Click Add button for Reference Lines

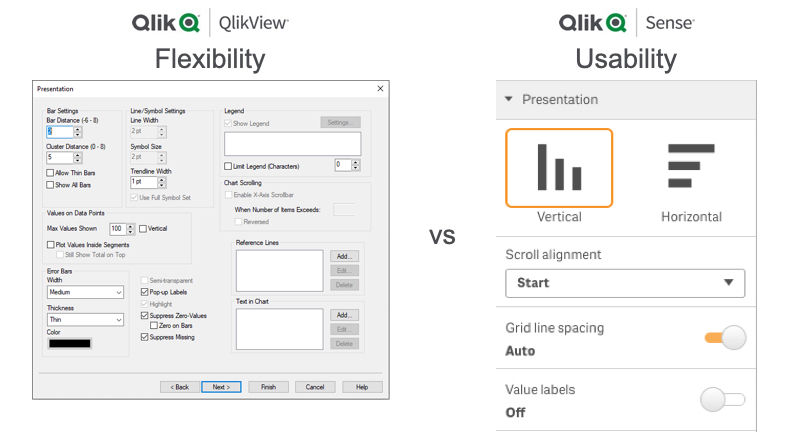[x=344, y=256]
